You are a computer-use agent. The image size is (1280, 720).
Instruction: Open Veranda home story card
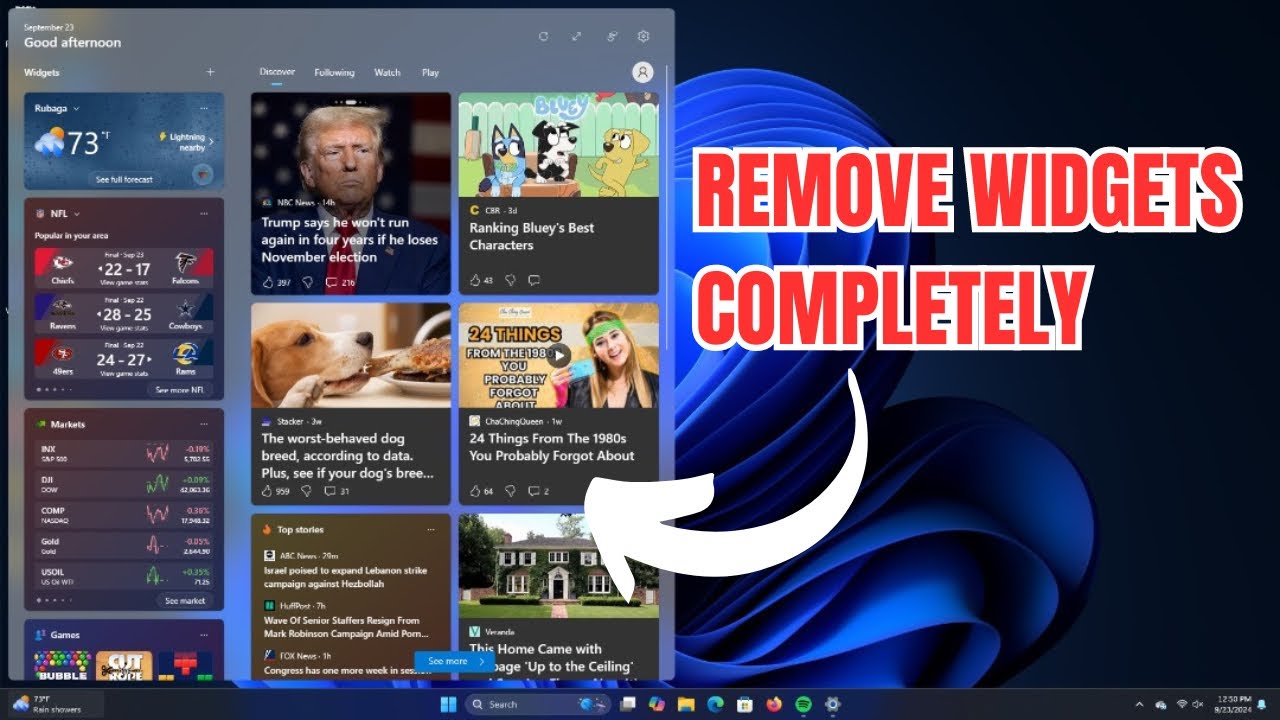[x=559, y=597]
